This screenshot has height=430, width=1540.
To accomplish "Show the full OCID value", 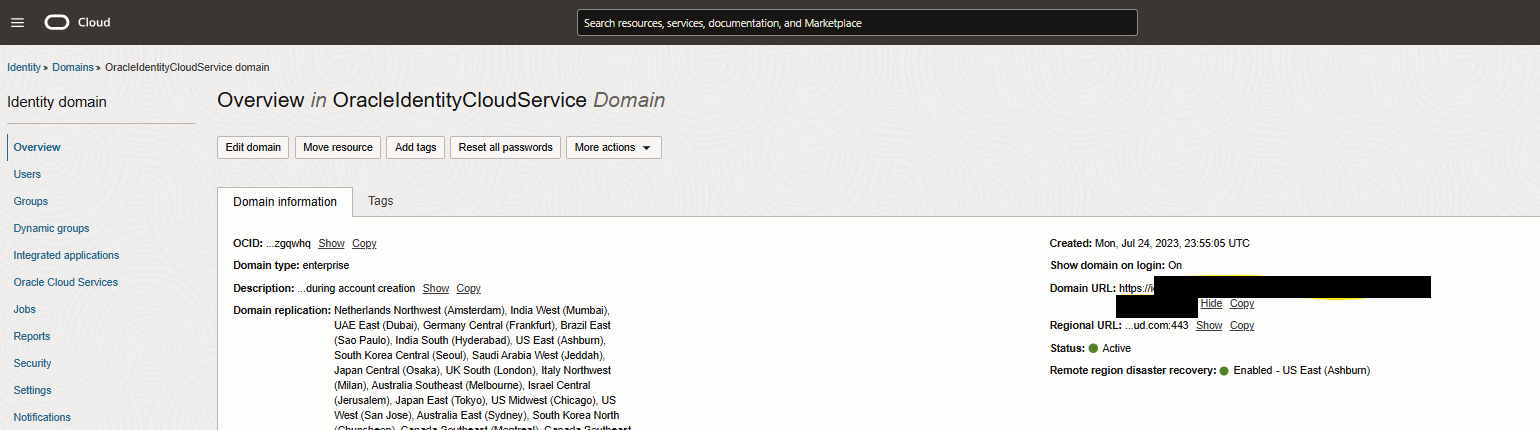I will coord(331,243).
